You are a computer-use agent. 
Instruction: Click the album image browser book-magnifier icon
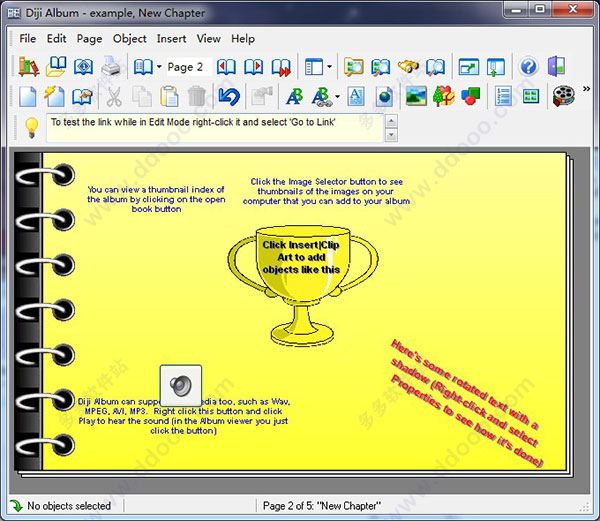381,67
